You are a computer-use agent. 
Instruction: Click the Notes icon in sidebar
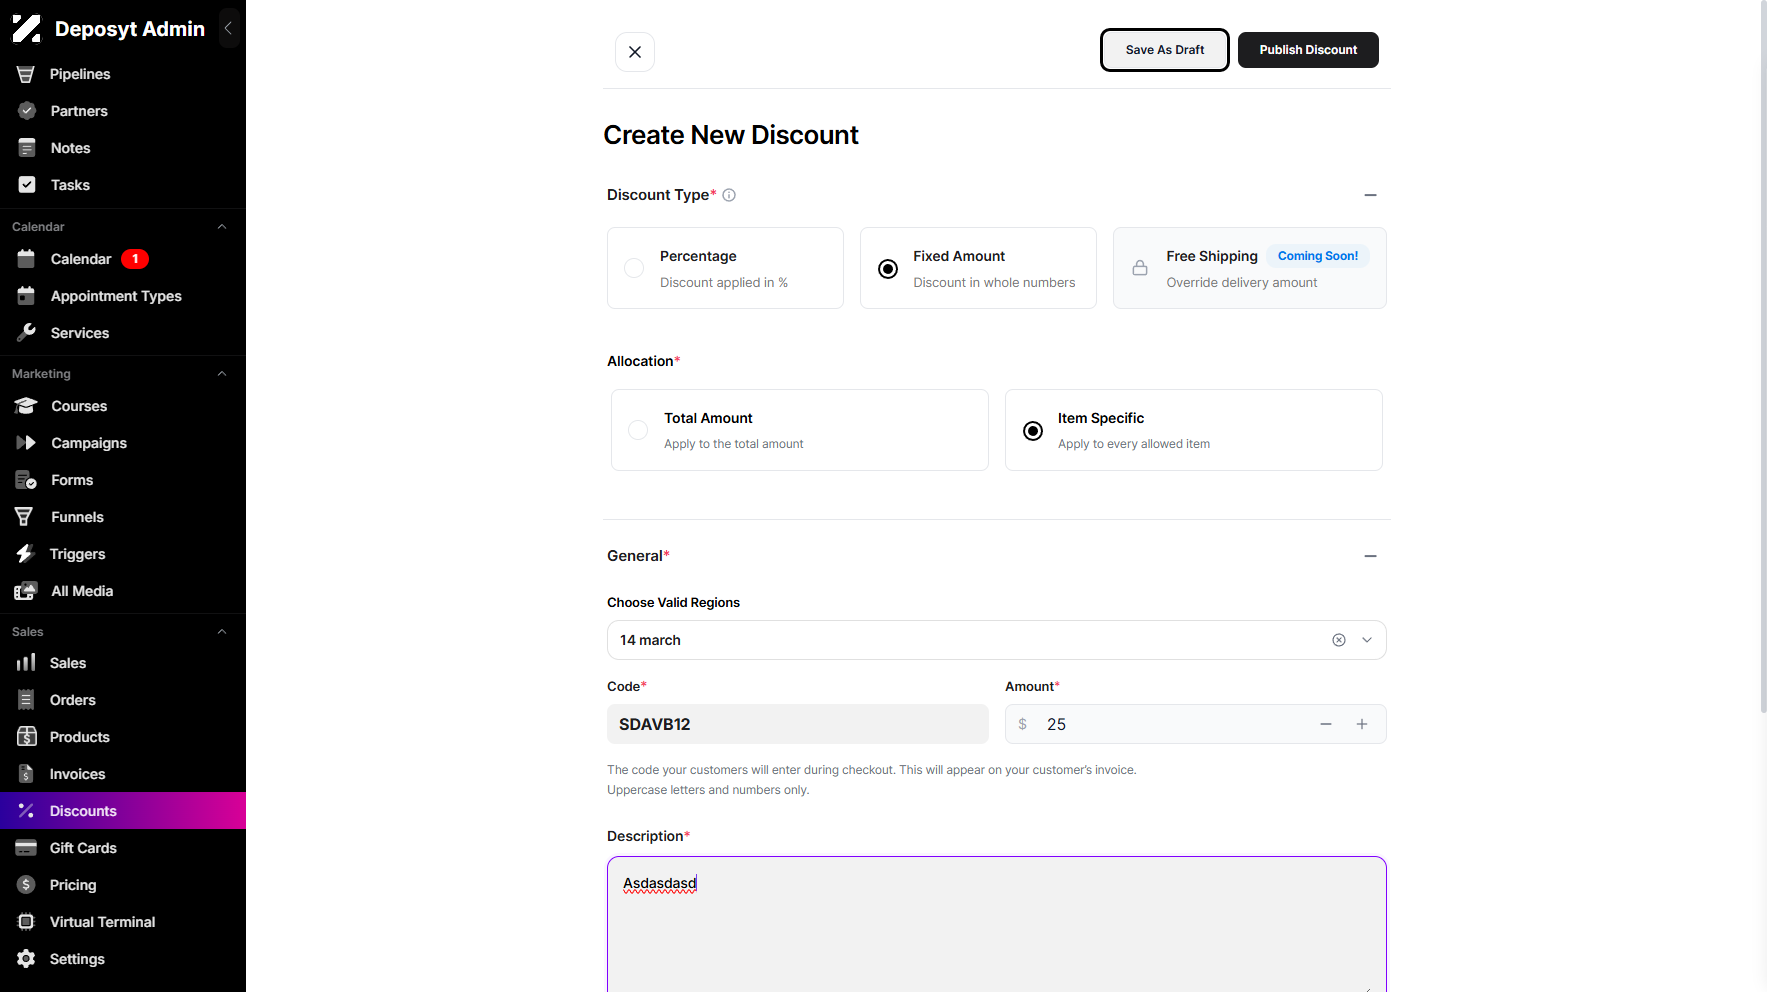[x=27, y=148]
